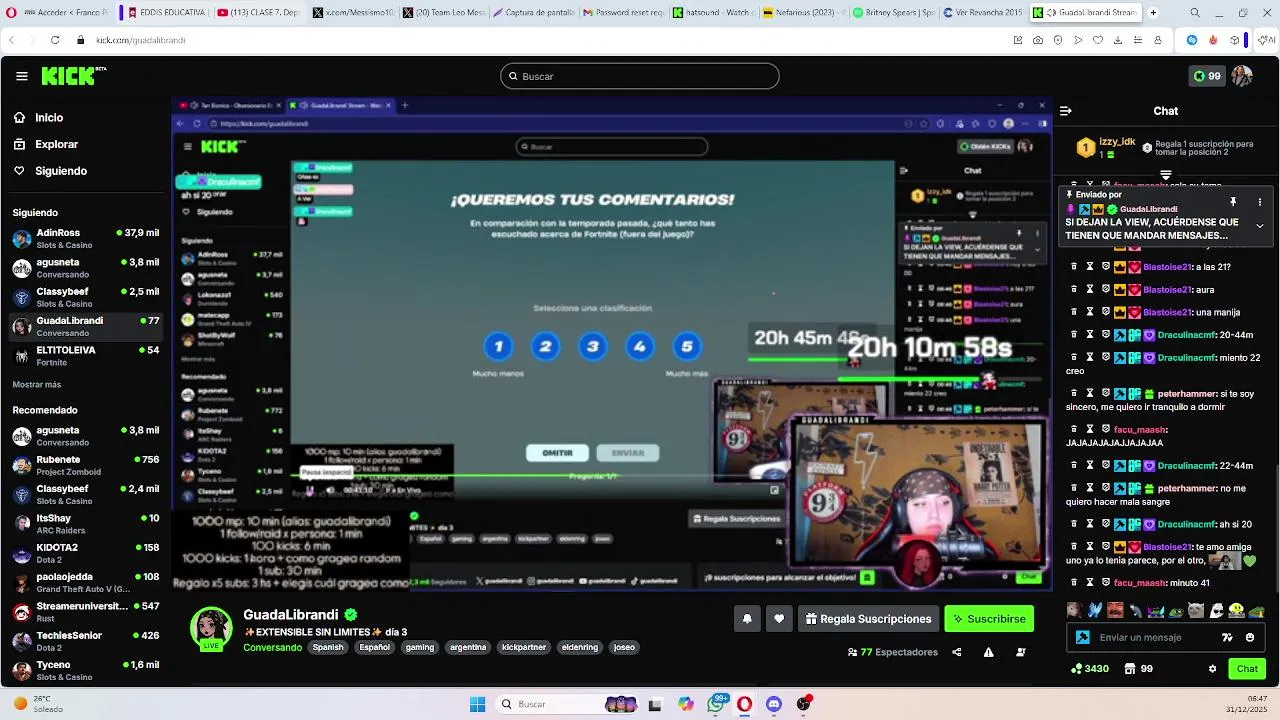The height and width of the screenshot is (720, 1280).
Task: Open paolaojedda recommended channel
Action: point(86,582)
